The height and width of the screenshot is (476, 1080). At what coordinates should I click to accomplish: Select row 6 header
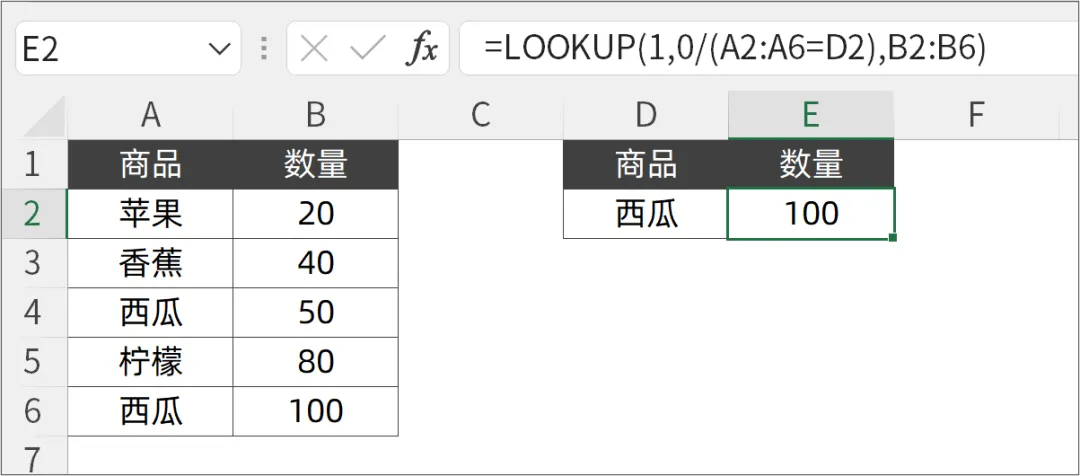(x=32, y=411)
